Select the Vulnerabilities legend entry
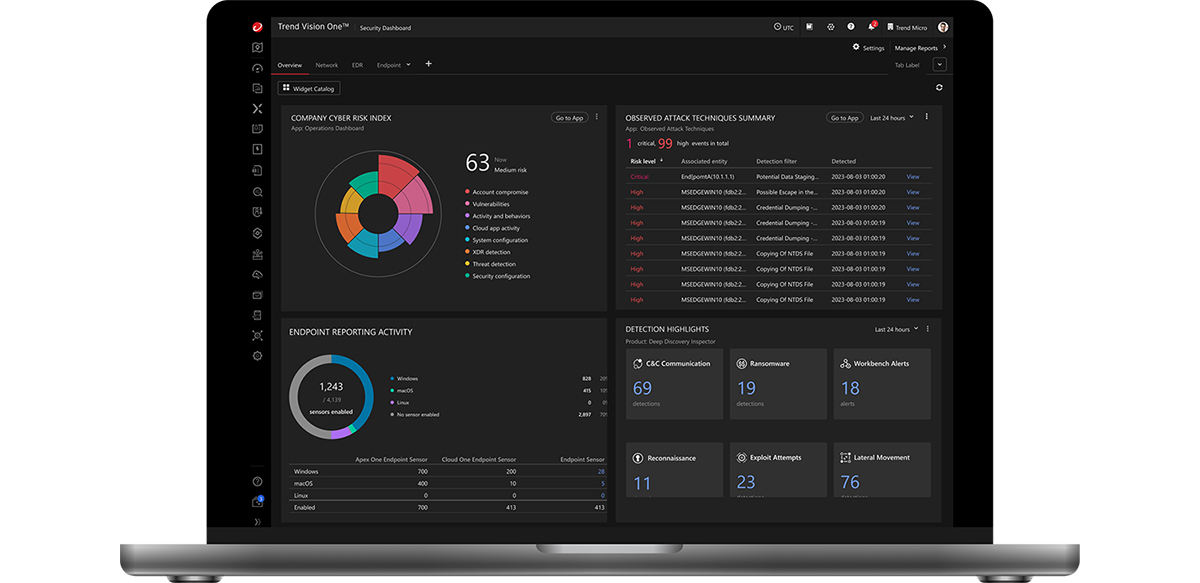1200x583 pixels. (x=487, y=204)
